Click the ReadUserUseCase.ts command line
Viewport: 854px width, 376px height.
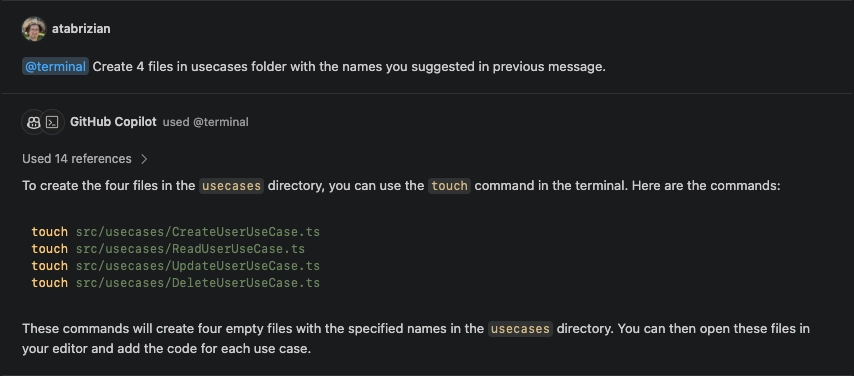point(168,248)
